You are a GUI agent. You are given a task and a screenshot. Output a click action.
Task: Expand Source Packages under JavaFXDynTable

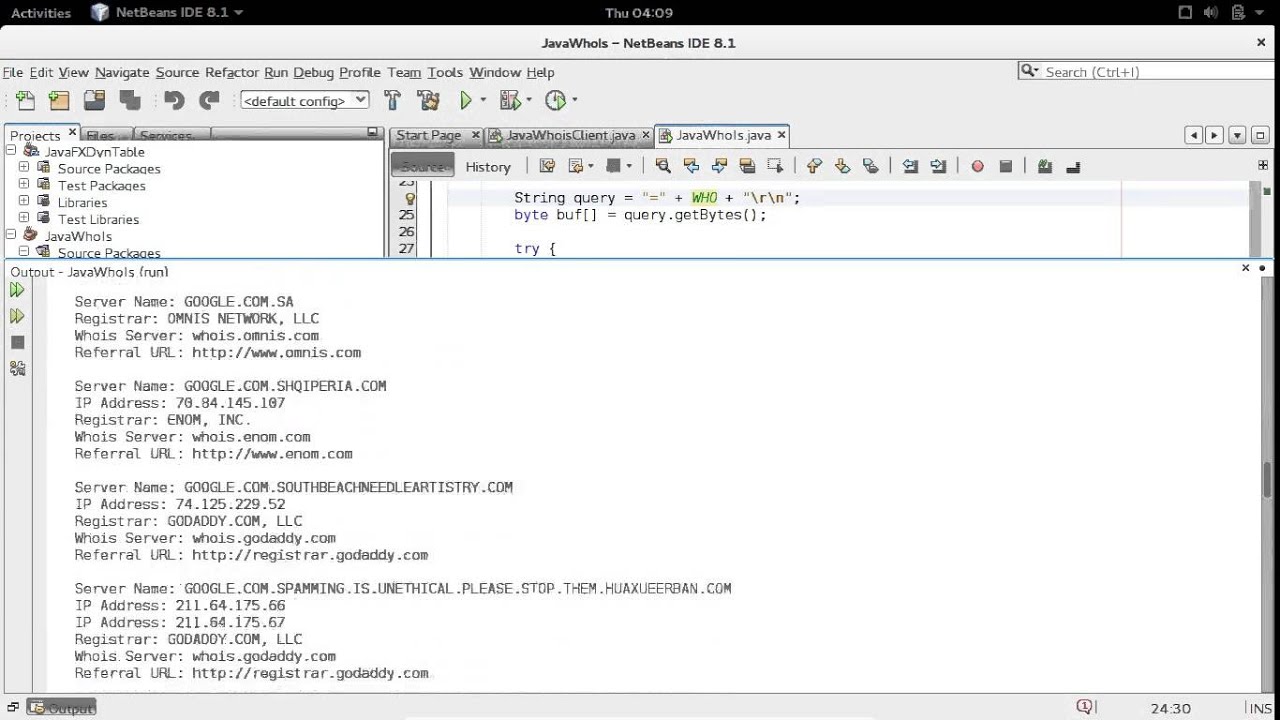pos(24,168)
